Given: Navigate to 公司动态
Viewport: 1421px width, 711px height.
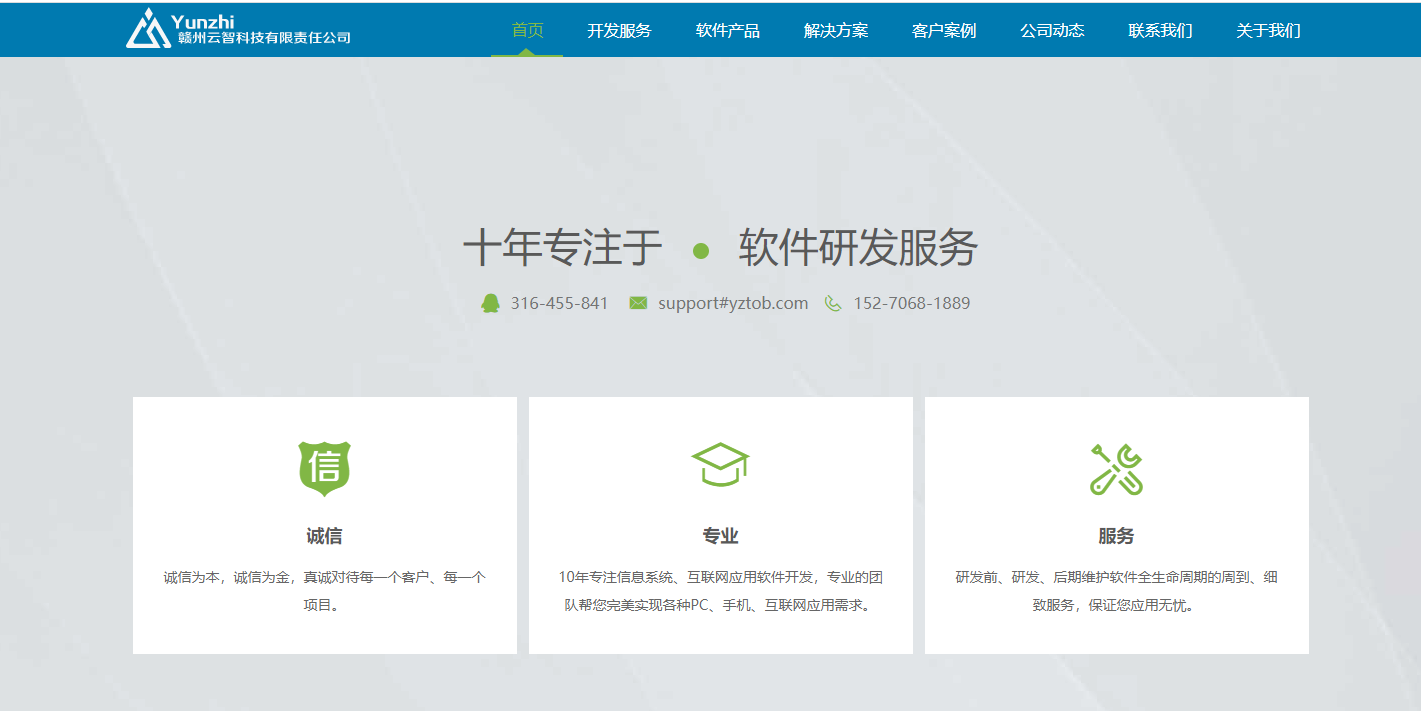Looking at the screenshot, I should pos(1052,30).
